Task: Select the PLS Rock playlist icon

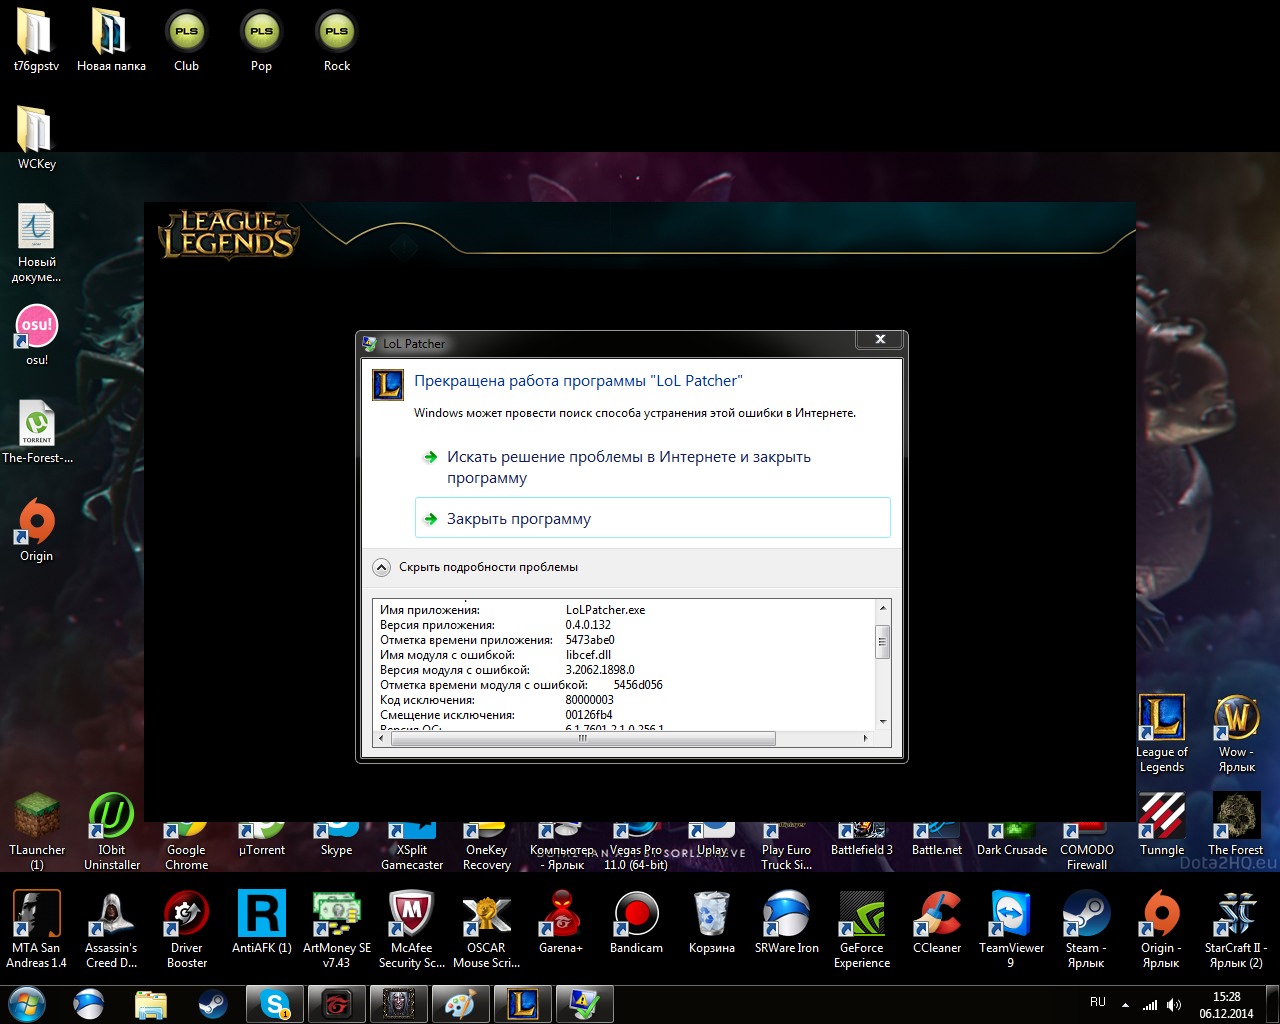Action: [x=337, y=41]
